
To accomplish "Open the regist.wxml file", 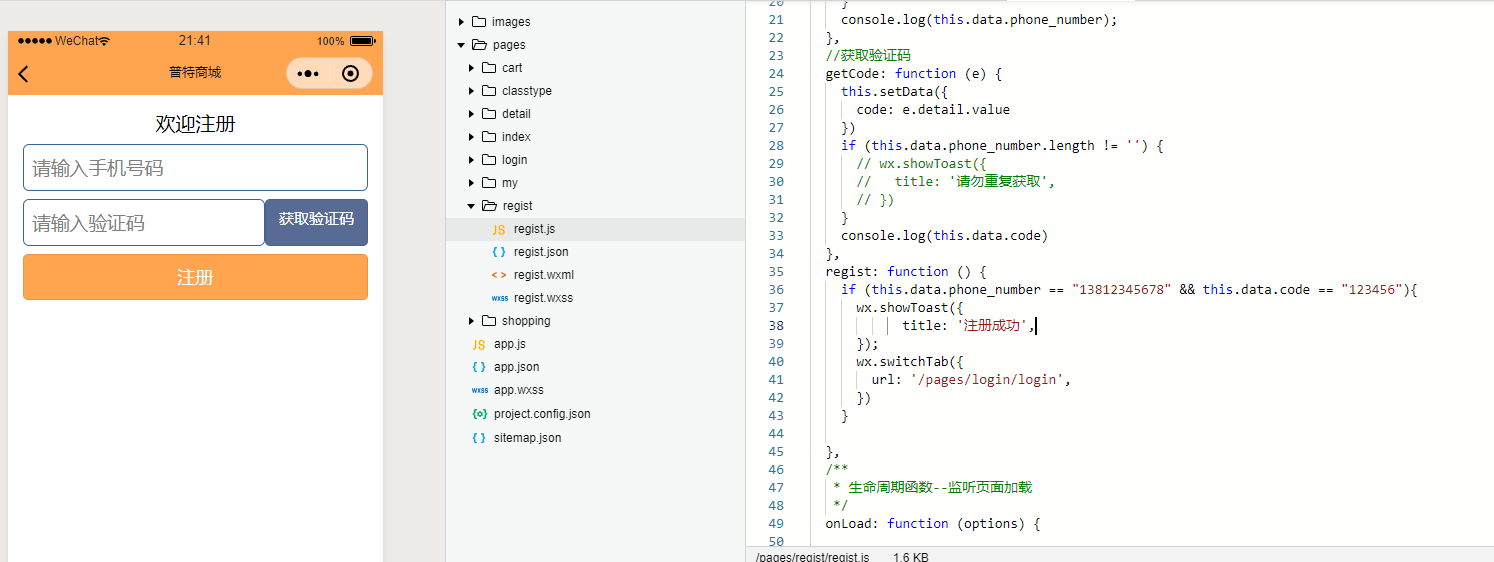I will (x=543, y=275).
